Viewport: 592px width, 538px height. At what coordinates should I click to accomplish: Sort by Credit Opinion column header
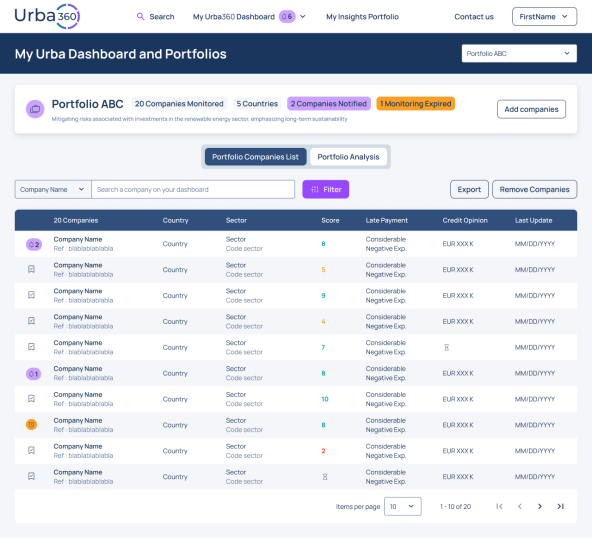point(465,220)
